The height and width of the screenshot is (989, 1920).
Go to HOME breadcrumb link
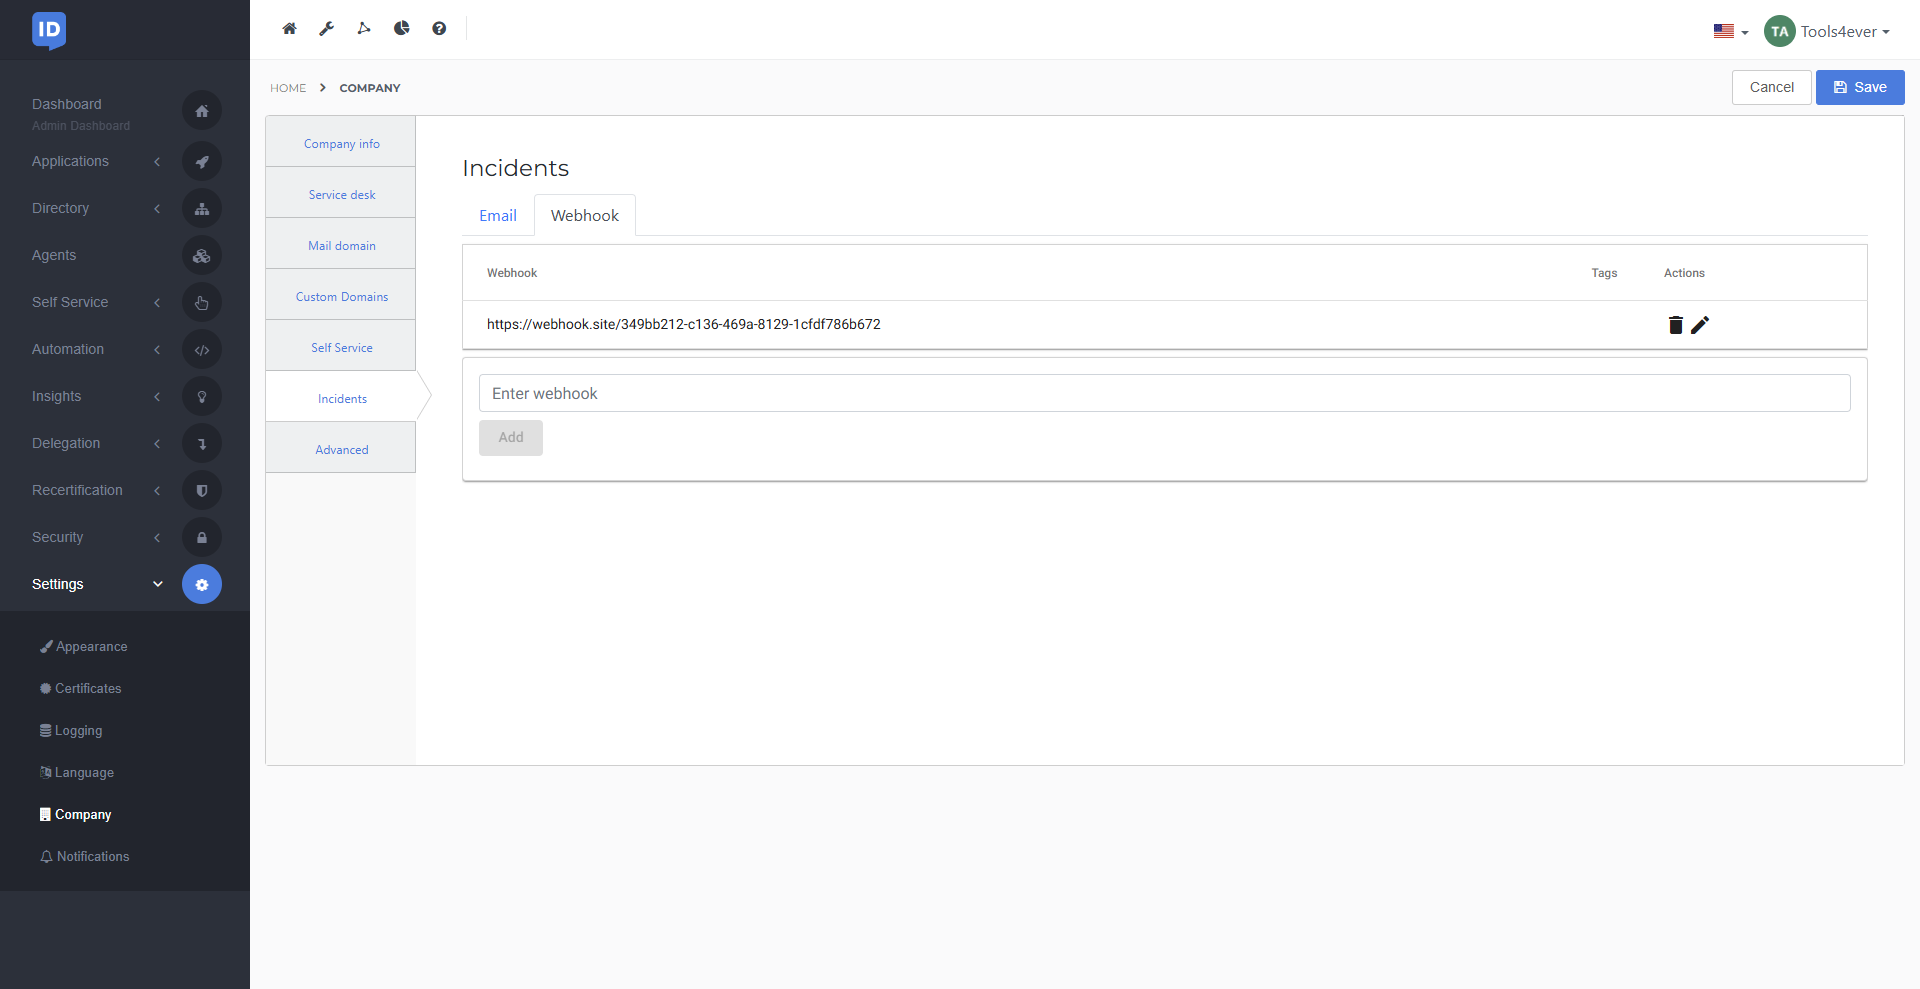pos(288,88)
